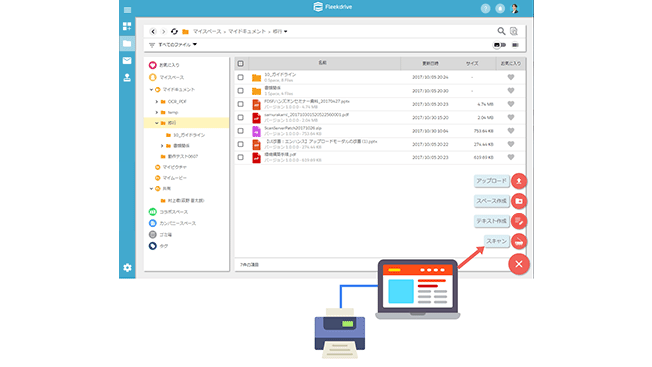This screenshot has width=652, height=367.
Task: Favorite the samurakami pdf heart icon
Action: coord(511,117)
